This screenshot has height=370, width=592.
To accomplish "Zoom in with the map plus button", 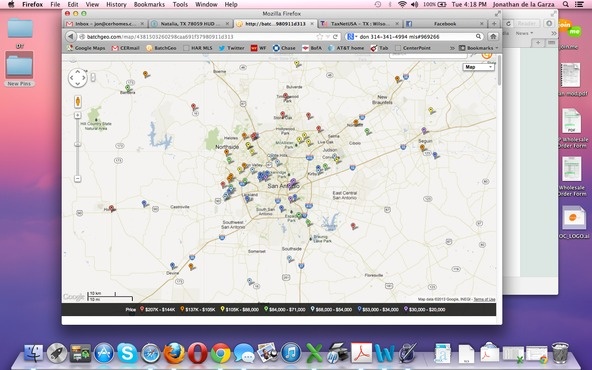I will click(78, 115).
